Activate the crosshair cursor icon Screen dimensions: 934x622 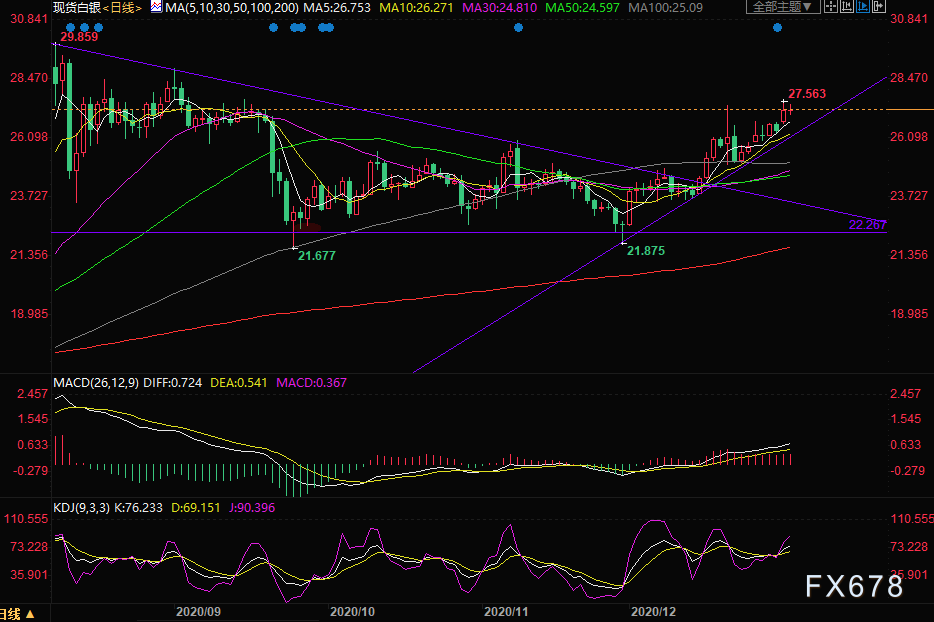tap(831, 6)
